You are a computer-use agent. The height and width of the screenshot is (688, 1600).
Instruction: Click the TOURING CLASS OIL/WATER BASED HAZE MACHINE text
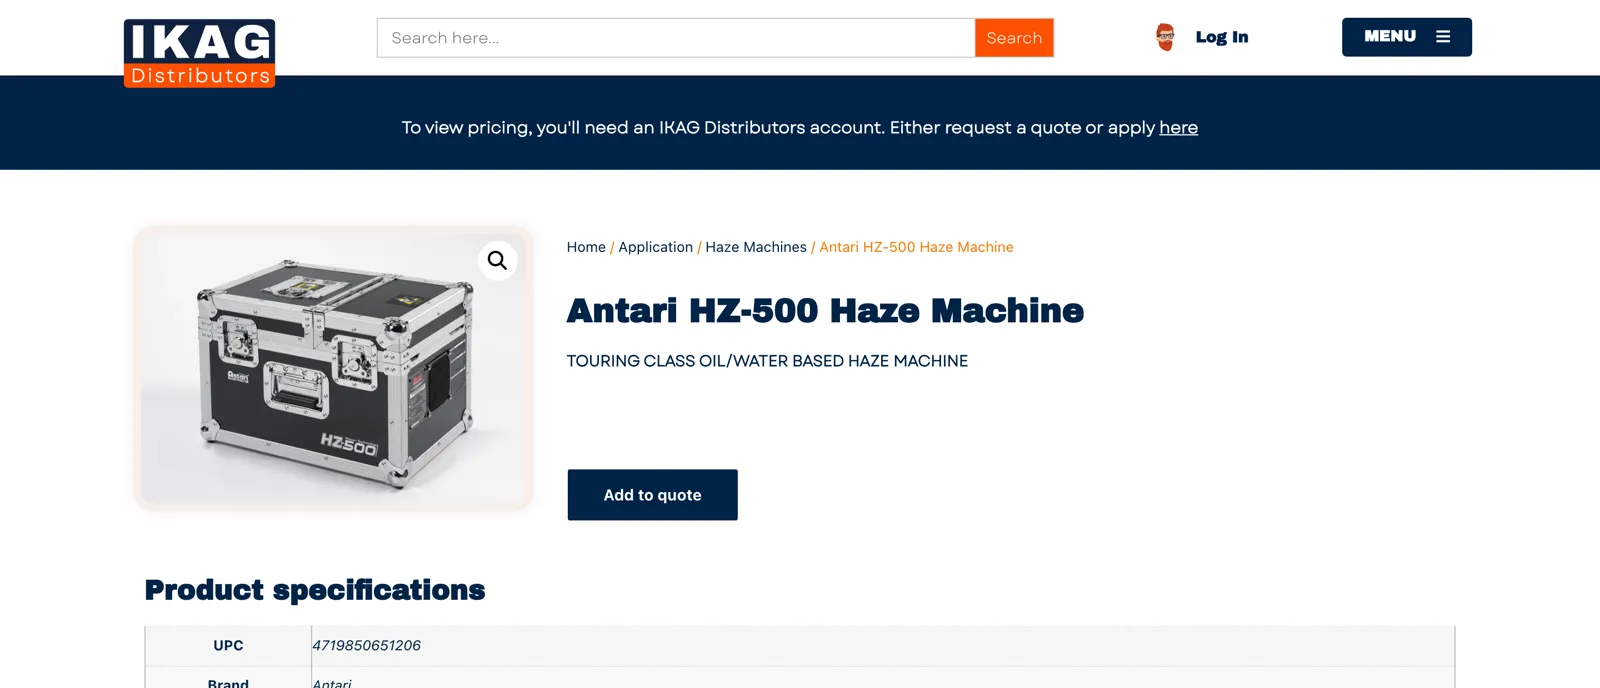click(x=767, y=361)
